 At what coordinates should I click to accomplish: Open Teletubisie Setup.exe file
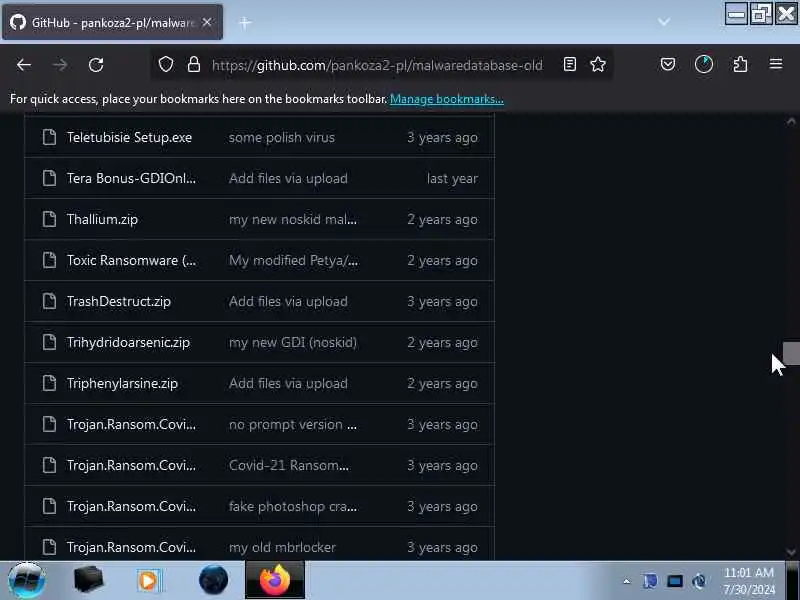tap(129, 137)
